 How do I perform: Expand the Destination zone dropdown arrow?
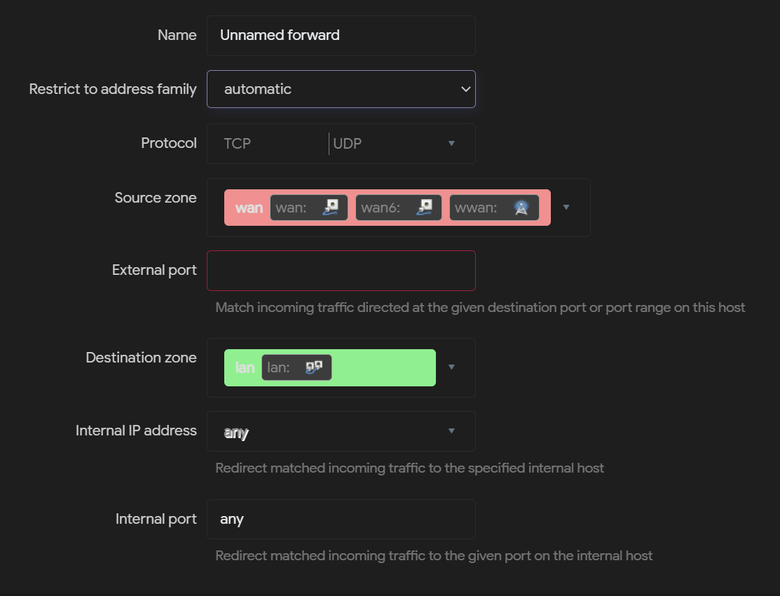pyautogui.click(x=451, y=367)
